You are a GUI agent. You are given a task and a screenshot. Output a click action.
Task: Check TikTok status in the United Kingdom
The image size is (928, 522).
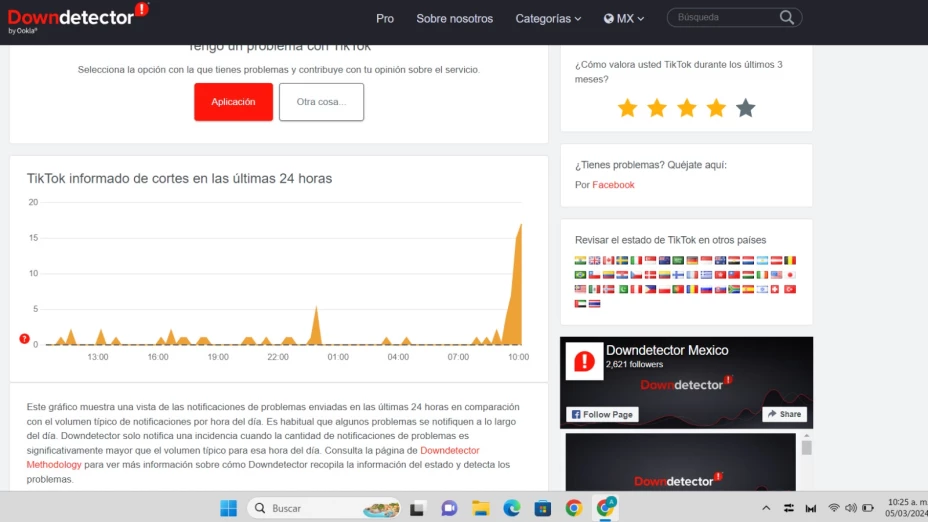595,260
